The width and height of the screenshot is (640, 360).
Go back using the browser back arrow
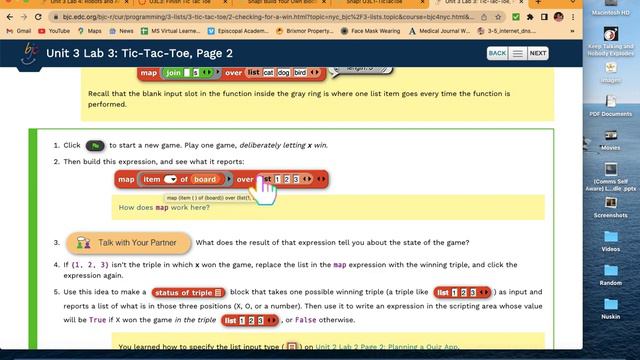[10, 17]
